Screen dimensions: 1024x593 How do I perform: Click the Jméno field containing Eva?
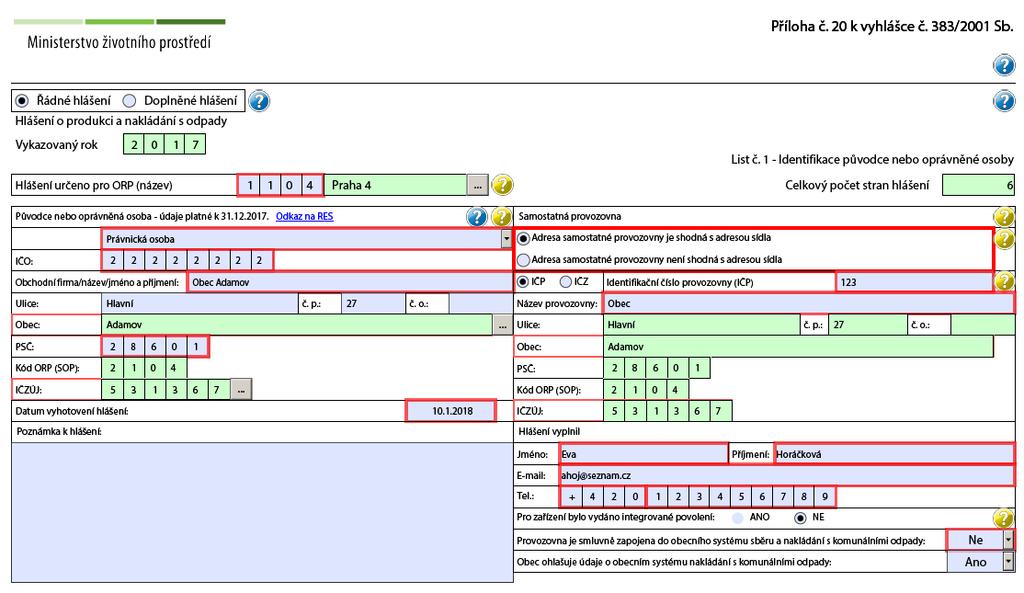point(643,454)
